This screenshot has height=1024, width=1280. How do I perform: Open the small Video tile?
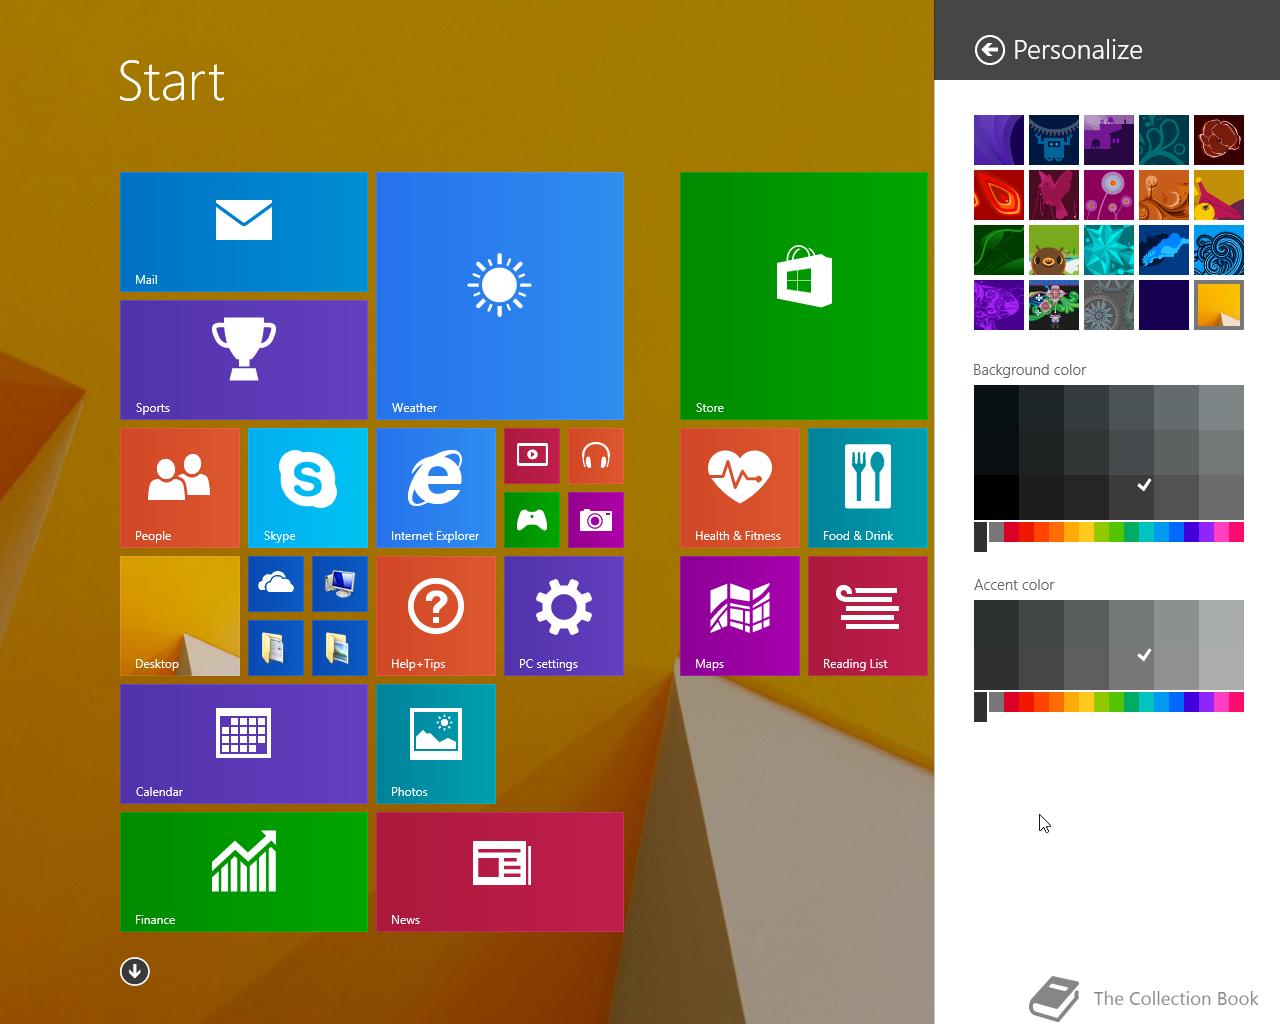pyautogui.click(x=532, y=456)
